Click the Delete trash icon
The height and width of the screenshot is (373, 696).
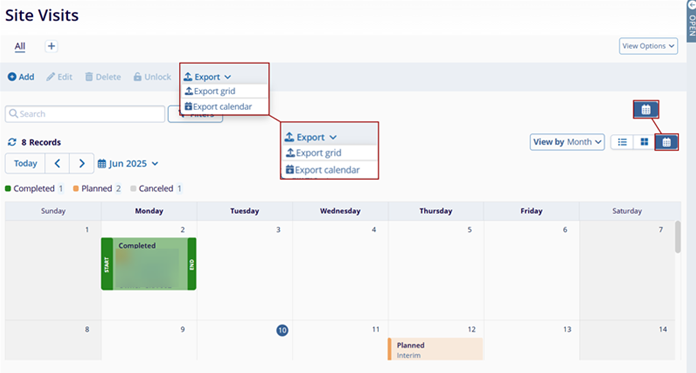(x=89, y=77)
